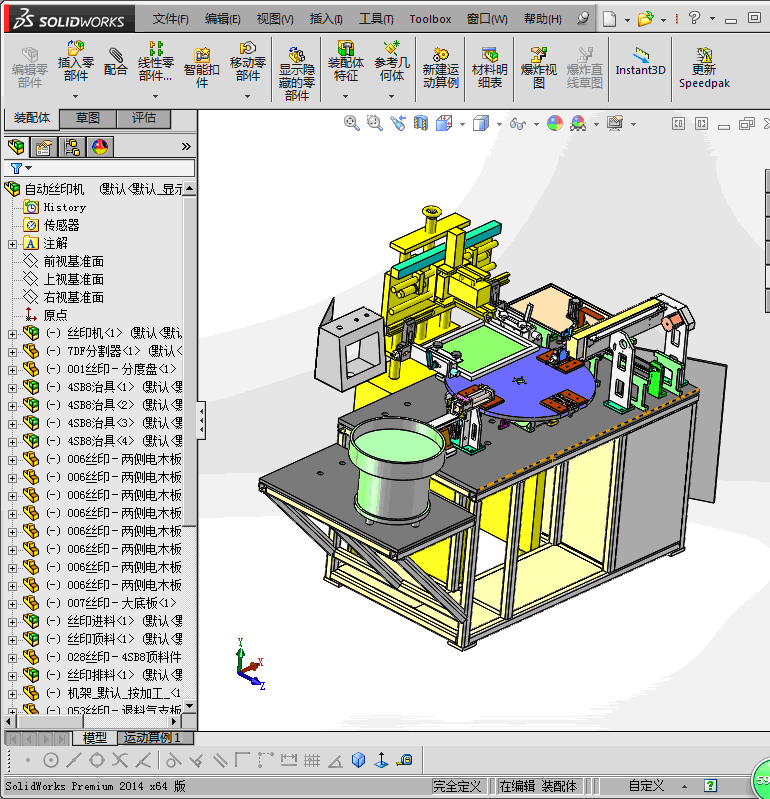Open dropdown under Reference Geometry
This screenshot has width=770, height=799.
(391, 96)
